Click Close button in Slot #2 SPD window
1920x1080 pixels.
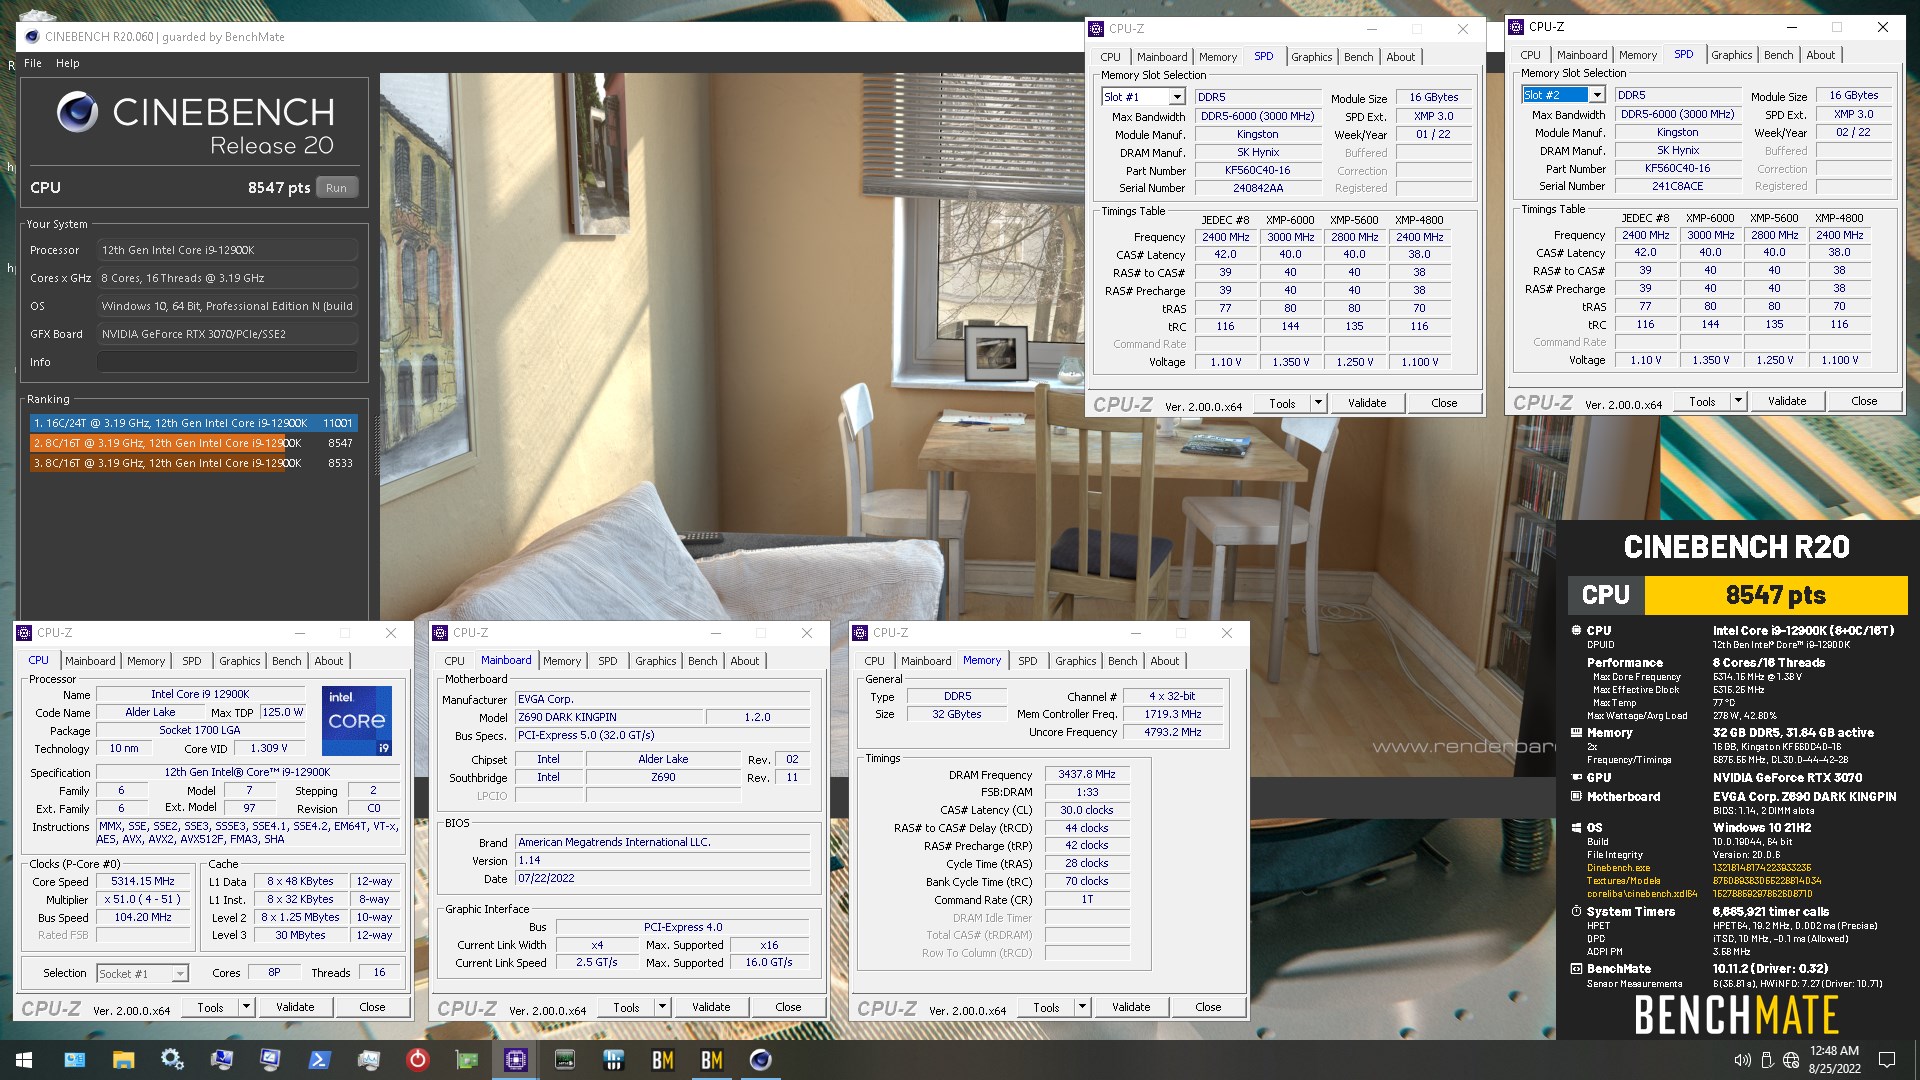(x=1864, y=401)
